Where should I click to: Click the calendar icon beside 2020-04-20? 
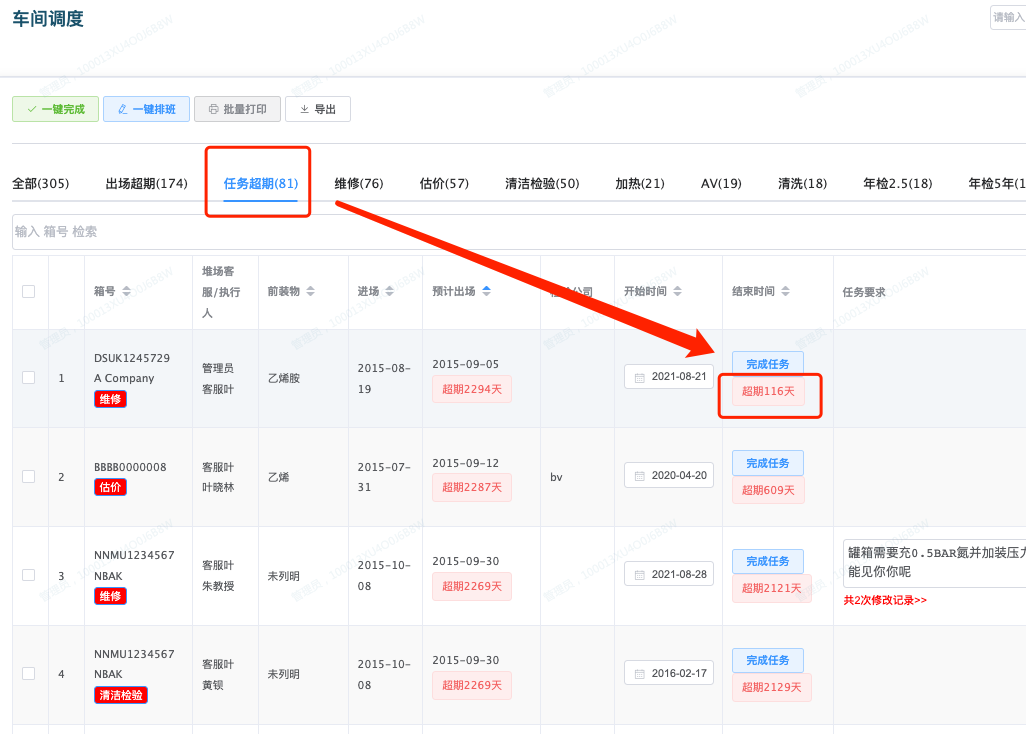[639, 476]
